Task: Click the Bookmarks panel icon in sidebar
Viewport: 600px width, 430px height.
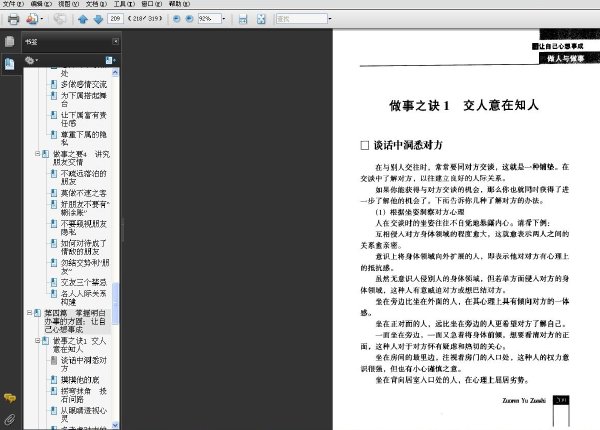Action: tap(10, 64)
